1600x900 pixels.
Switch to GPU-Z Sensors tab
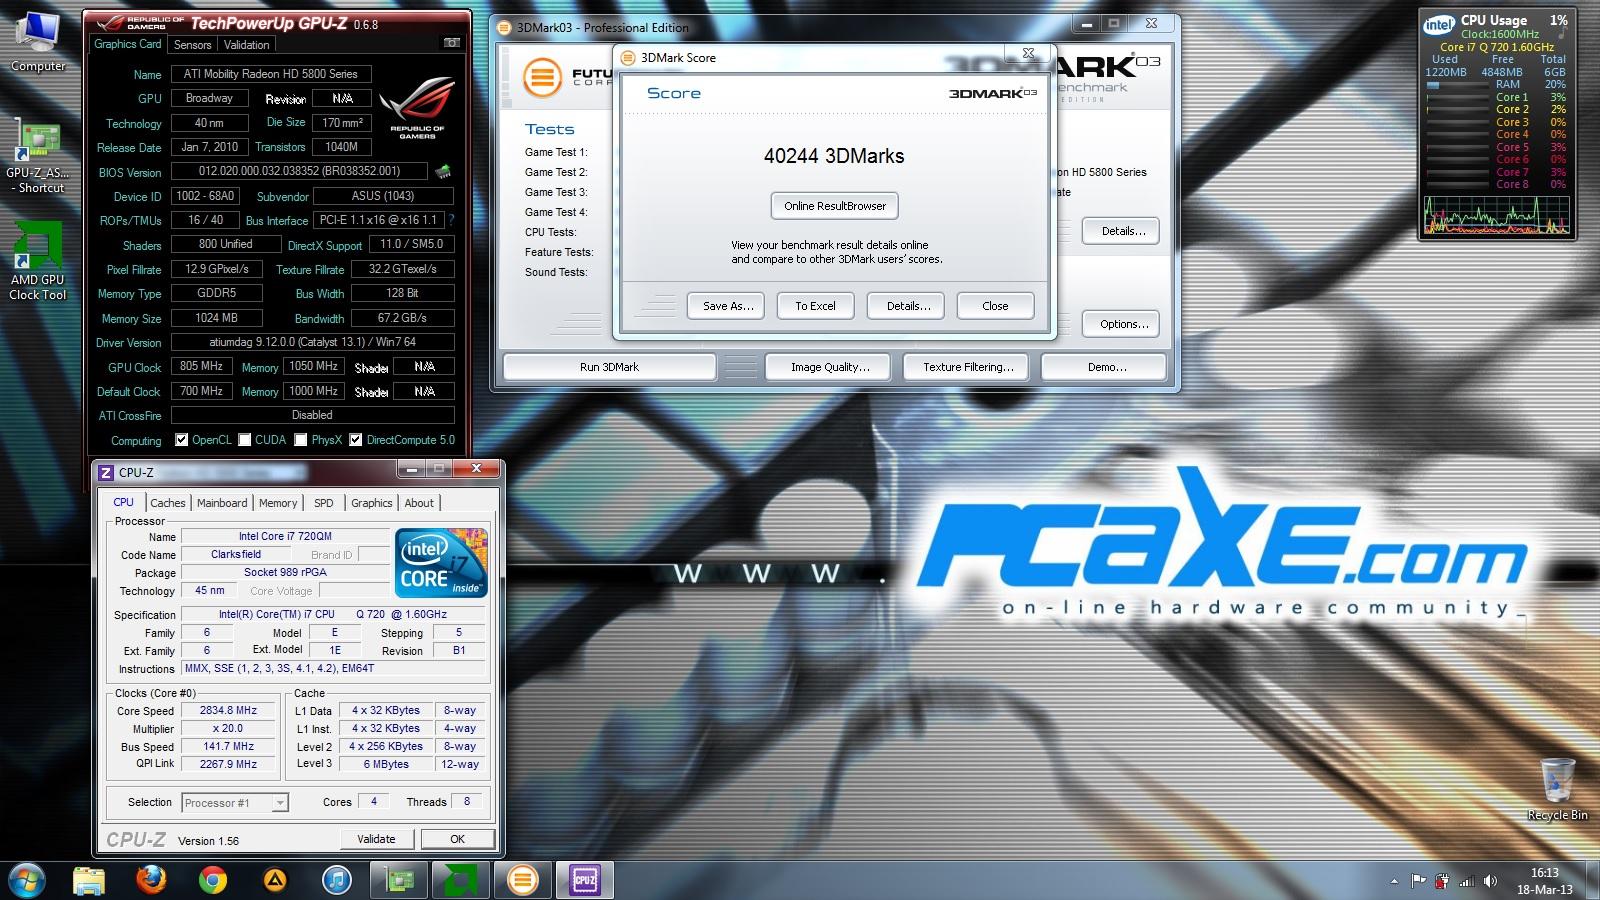[x=192, y=44]
